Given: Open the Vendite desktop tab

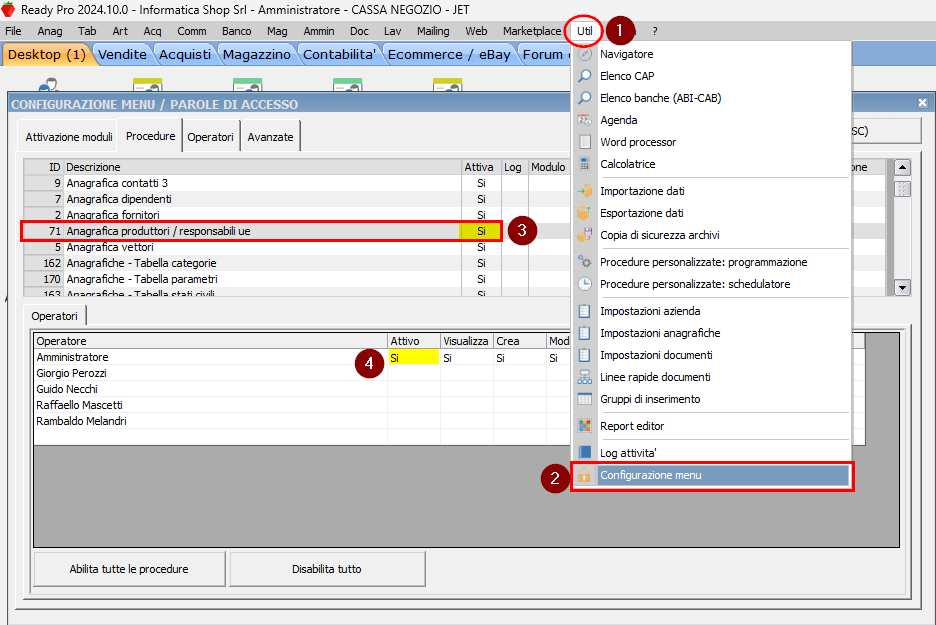Looking at the screenshot, I should coord(122,54).
